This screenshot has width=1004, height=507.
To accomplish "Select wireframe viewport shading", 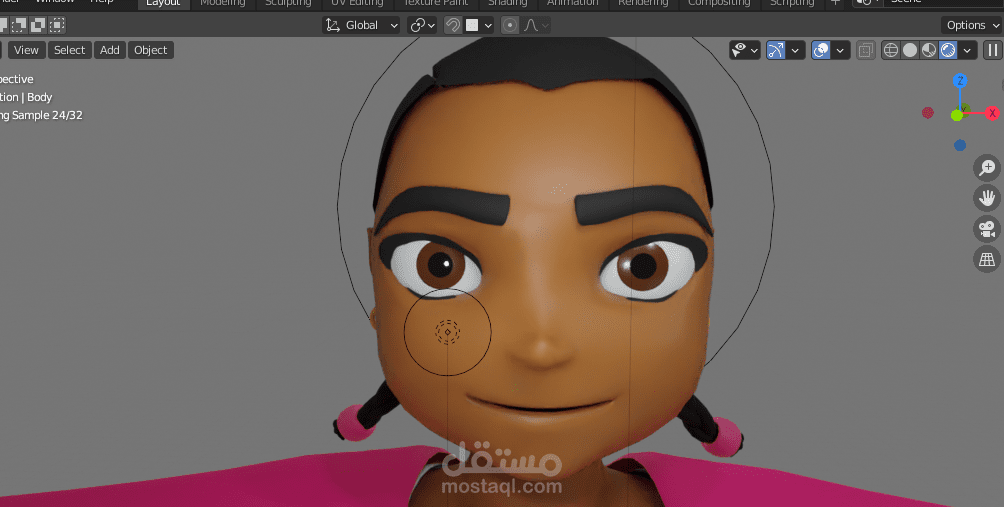I will tap(891, 50).
